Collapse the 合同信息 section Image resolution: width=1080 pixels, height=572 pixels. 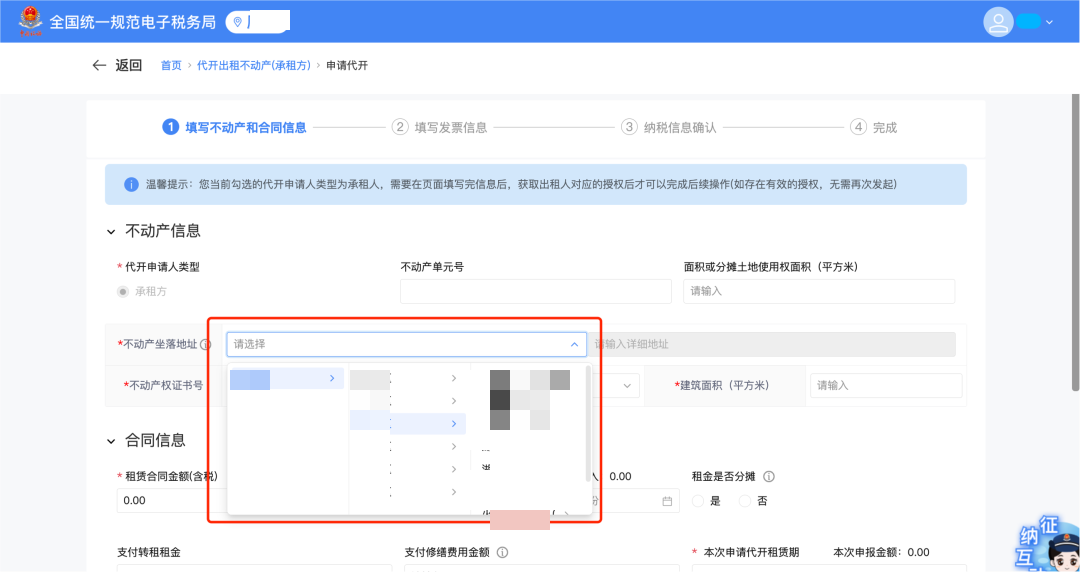click(x=111, y=440)
